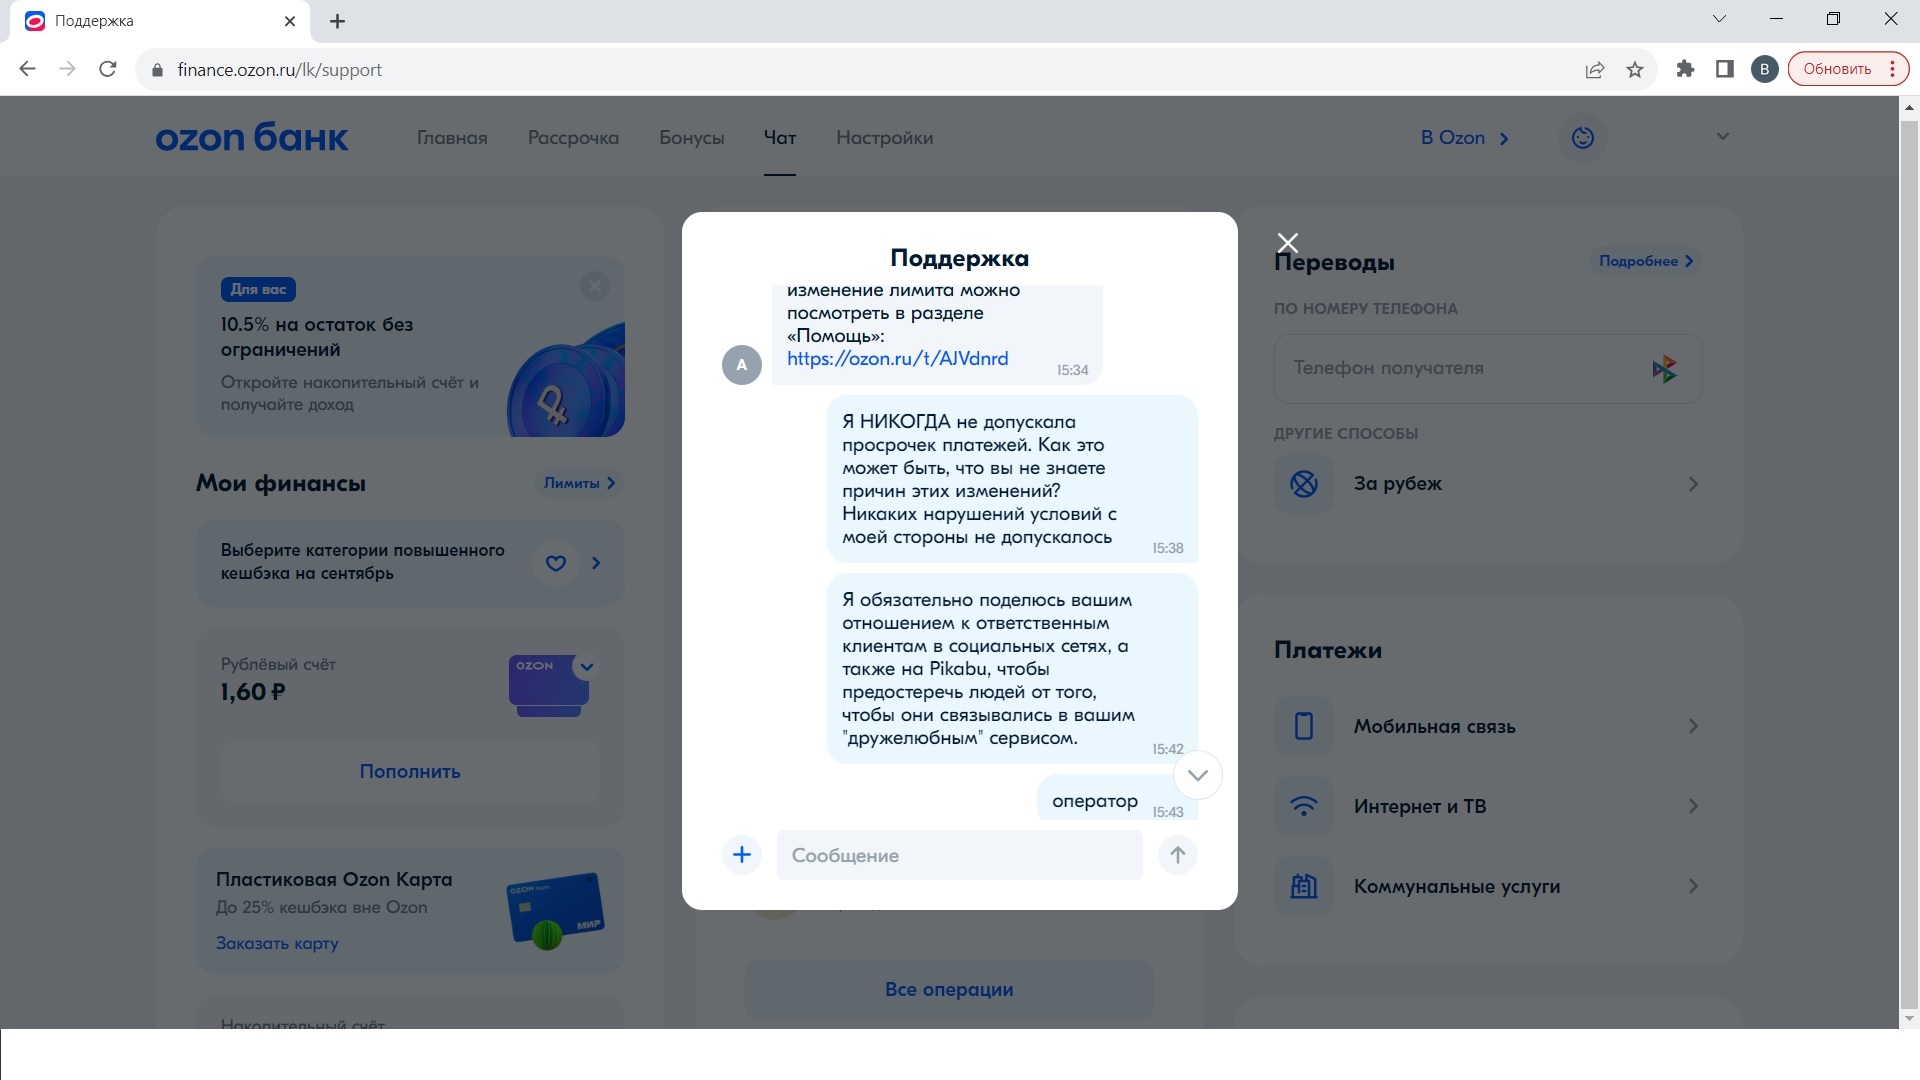The width and height of the screenshot is (1920, 1080).
Task: Open the Chrome profile B avatar
Action: 1765,69
